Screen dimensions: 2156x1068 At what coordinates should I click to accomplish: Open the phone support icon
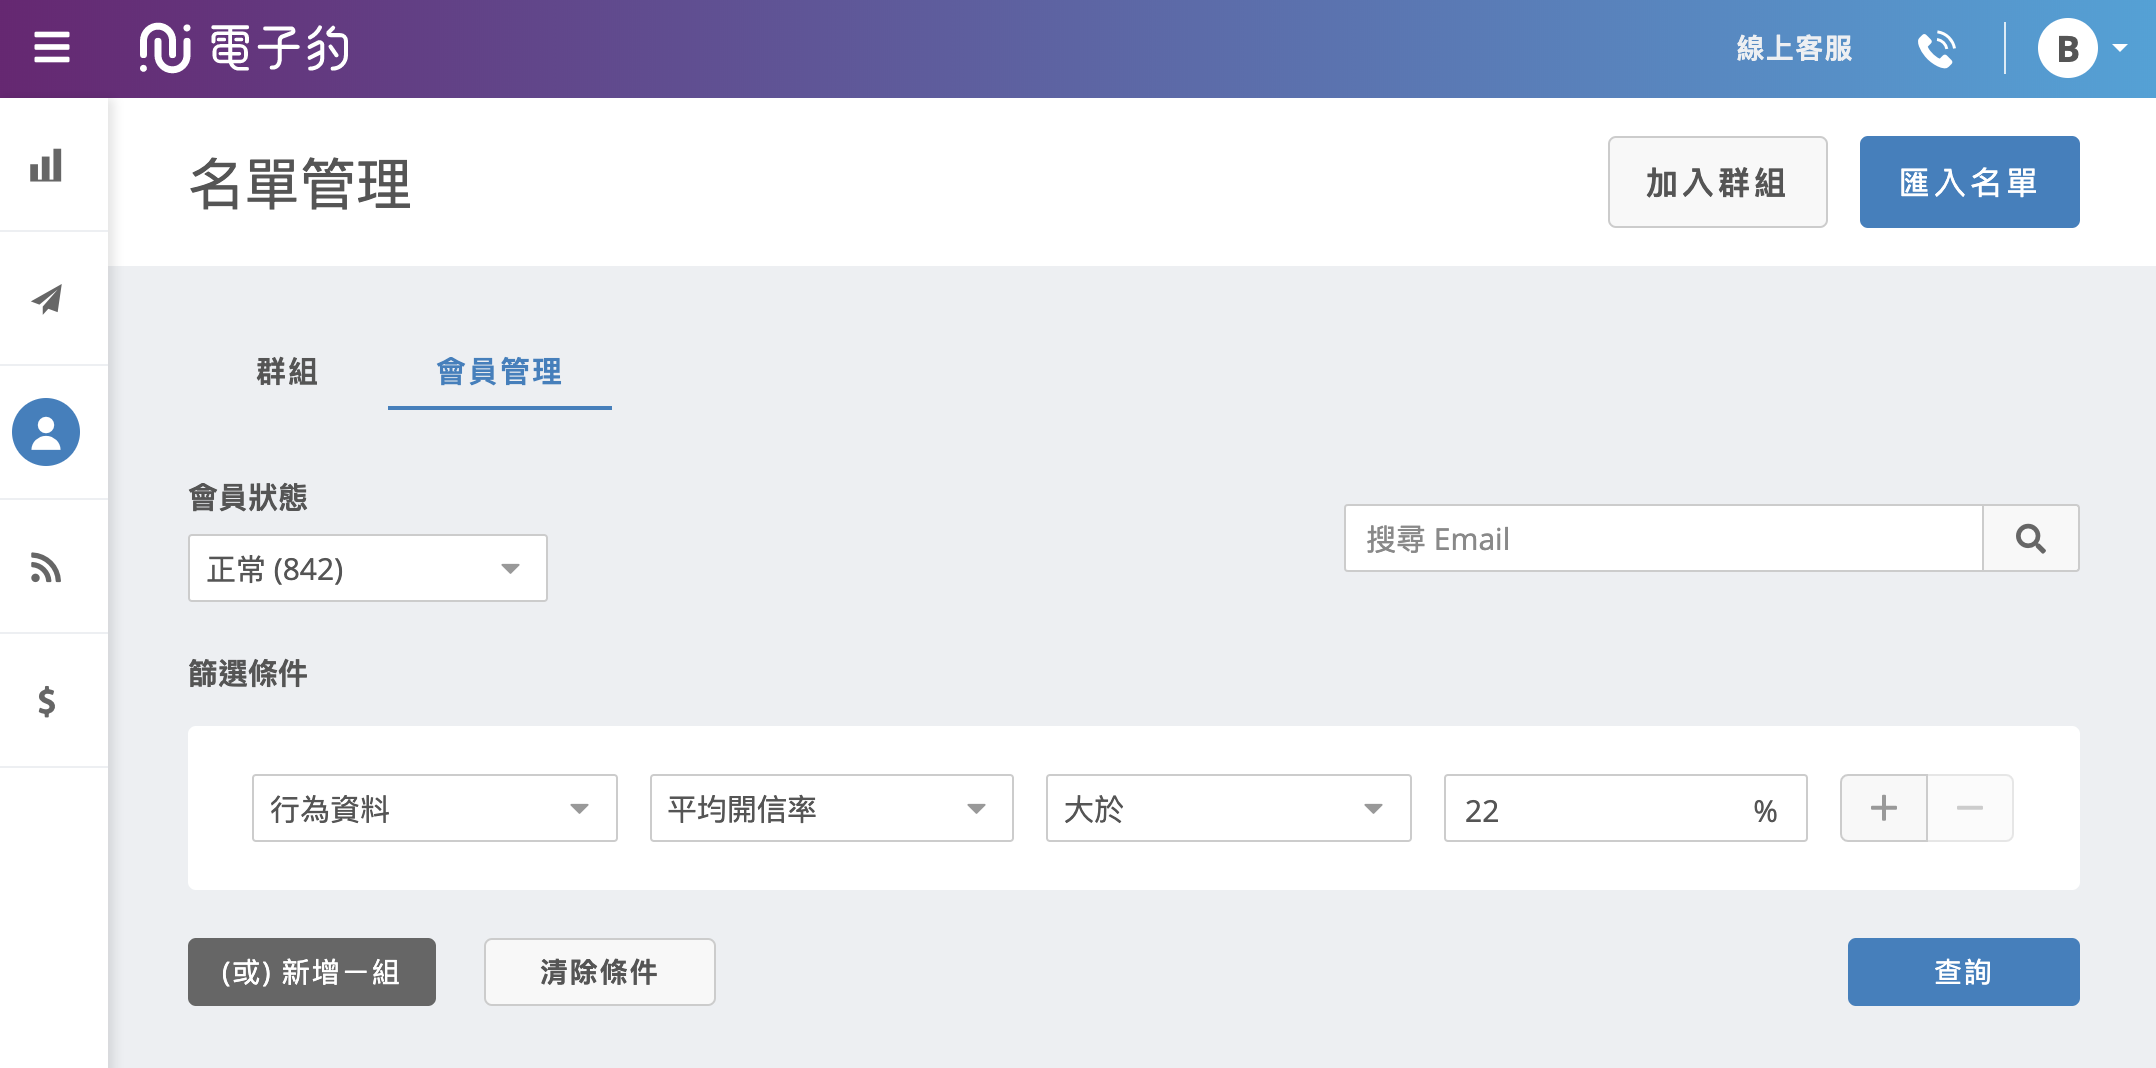click(x=1936, y=48)
